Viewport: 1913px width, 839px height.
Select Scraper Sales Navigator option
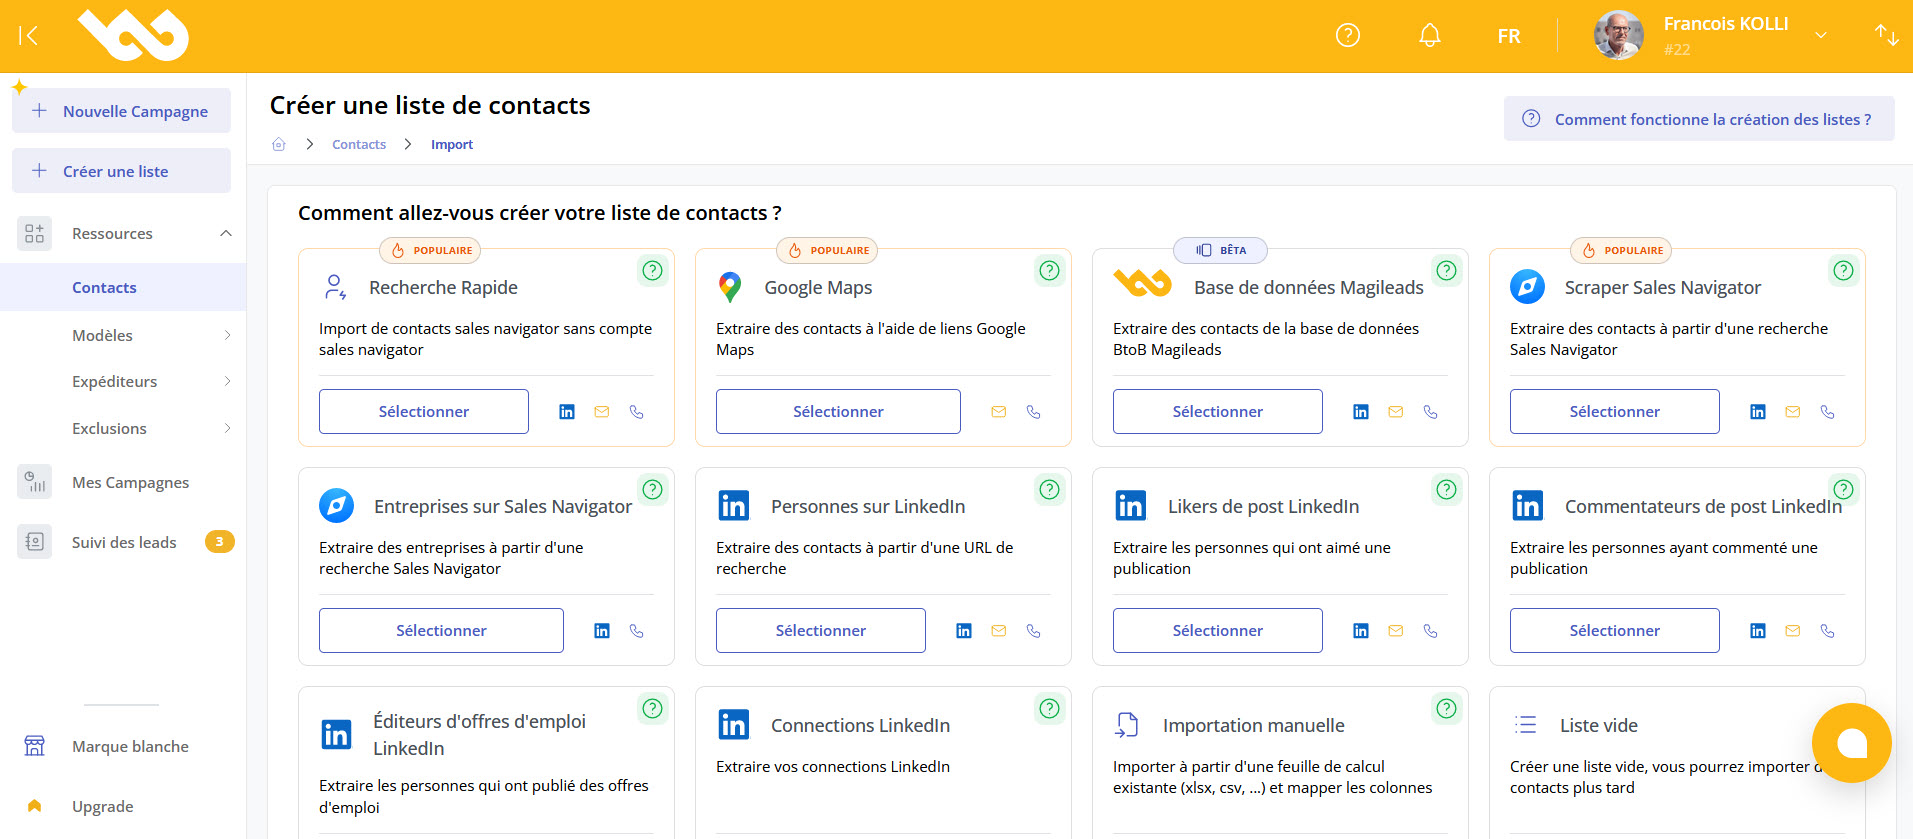pyautogui.click(x=1615, y=411)
